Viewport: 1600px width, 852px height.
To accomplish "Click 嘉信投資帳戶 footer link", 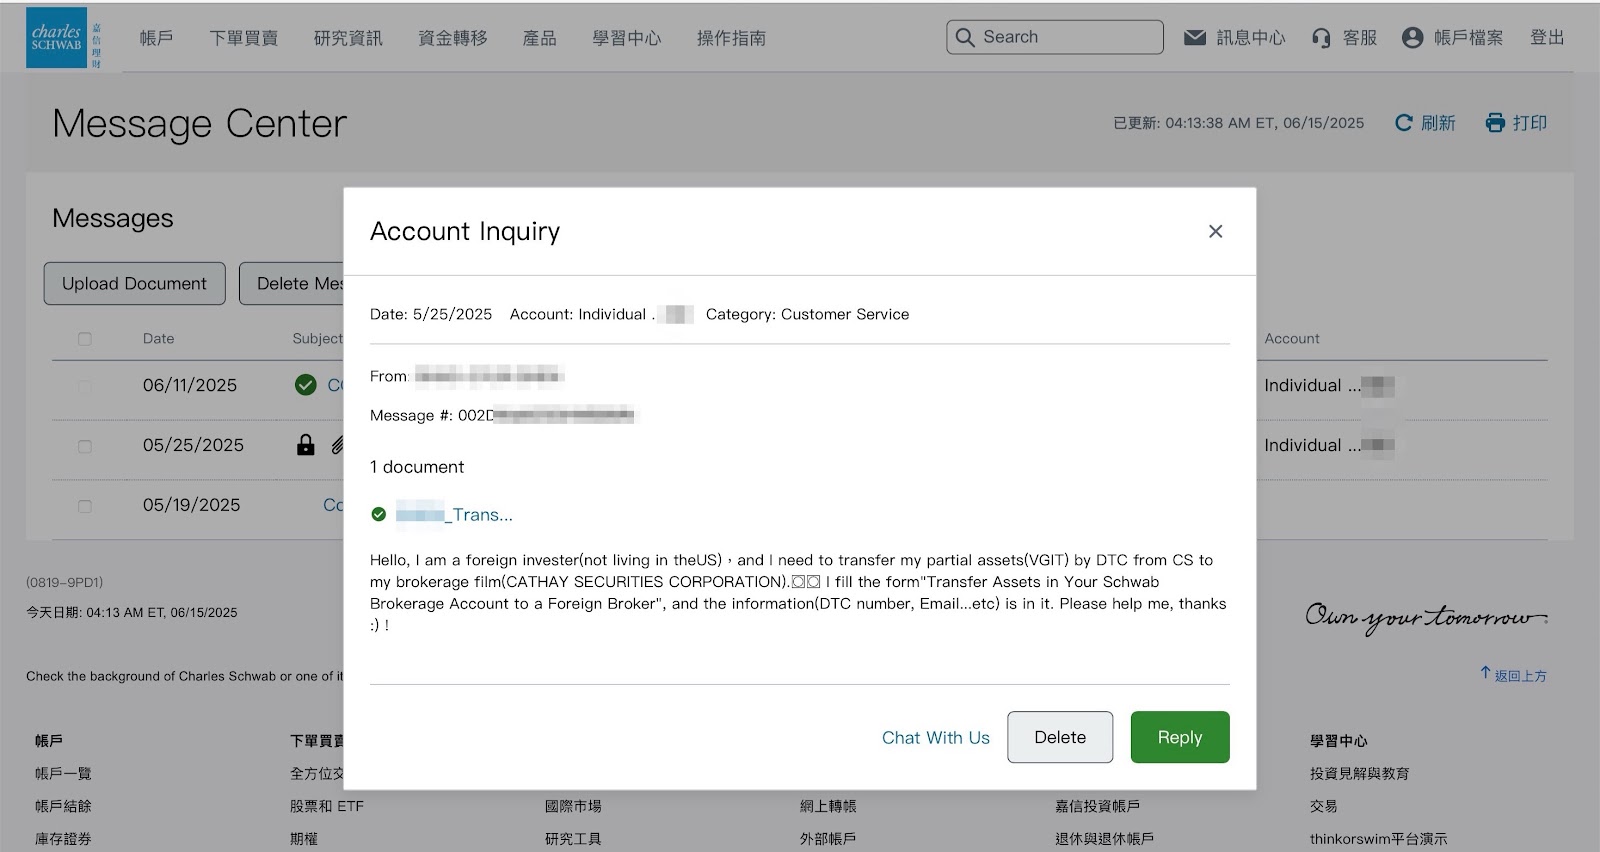I will [1097, 806].
